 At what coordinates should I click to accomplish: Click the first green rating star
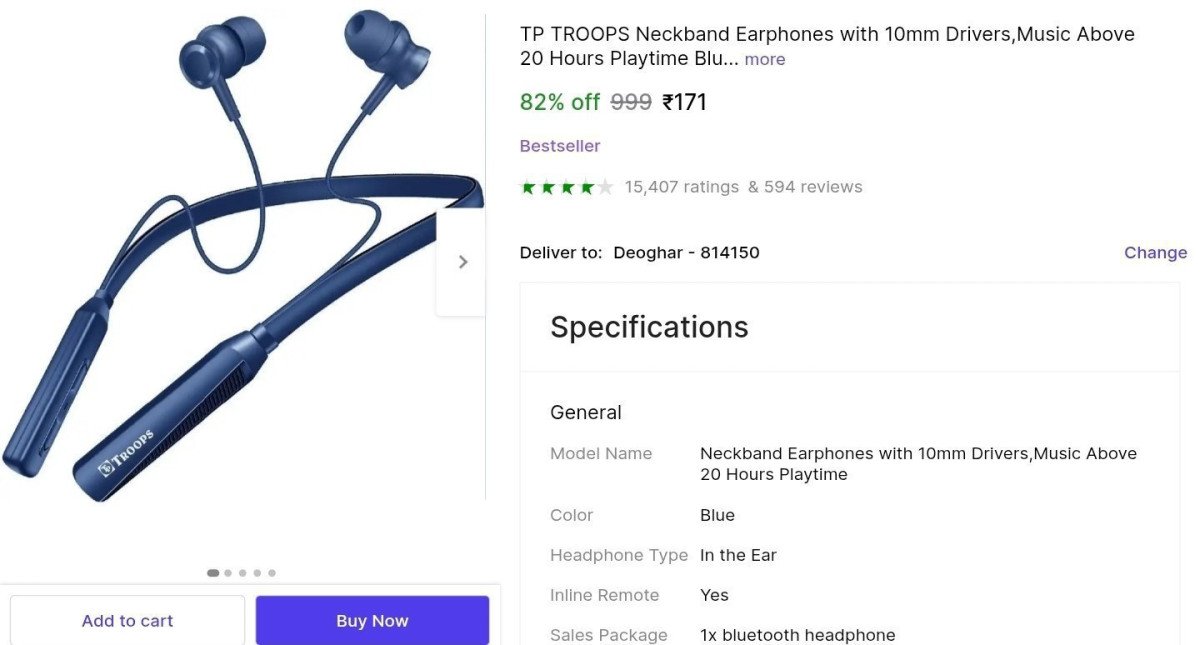528,187
